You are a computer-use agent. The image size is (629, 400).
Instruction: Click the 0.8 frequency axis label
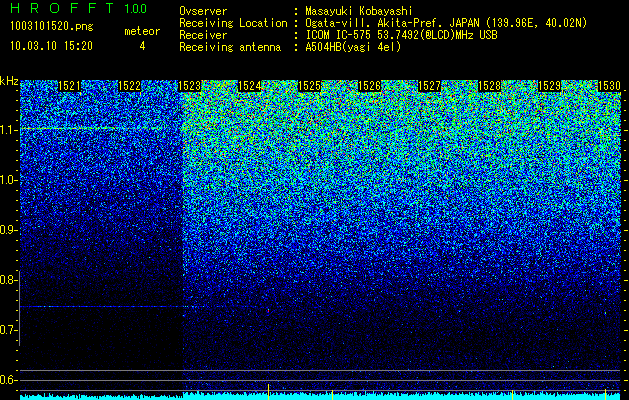click(x=7, y=280)
